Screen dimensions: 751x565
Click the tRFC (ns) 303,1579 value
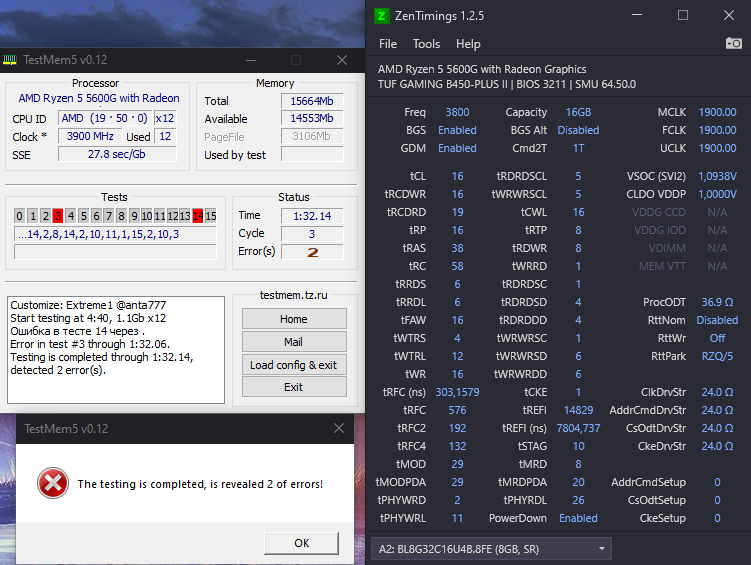(457, 392)
